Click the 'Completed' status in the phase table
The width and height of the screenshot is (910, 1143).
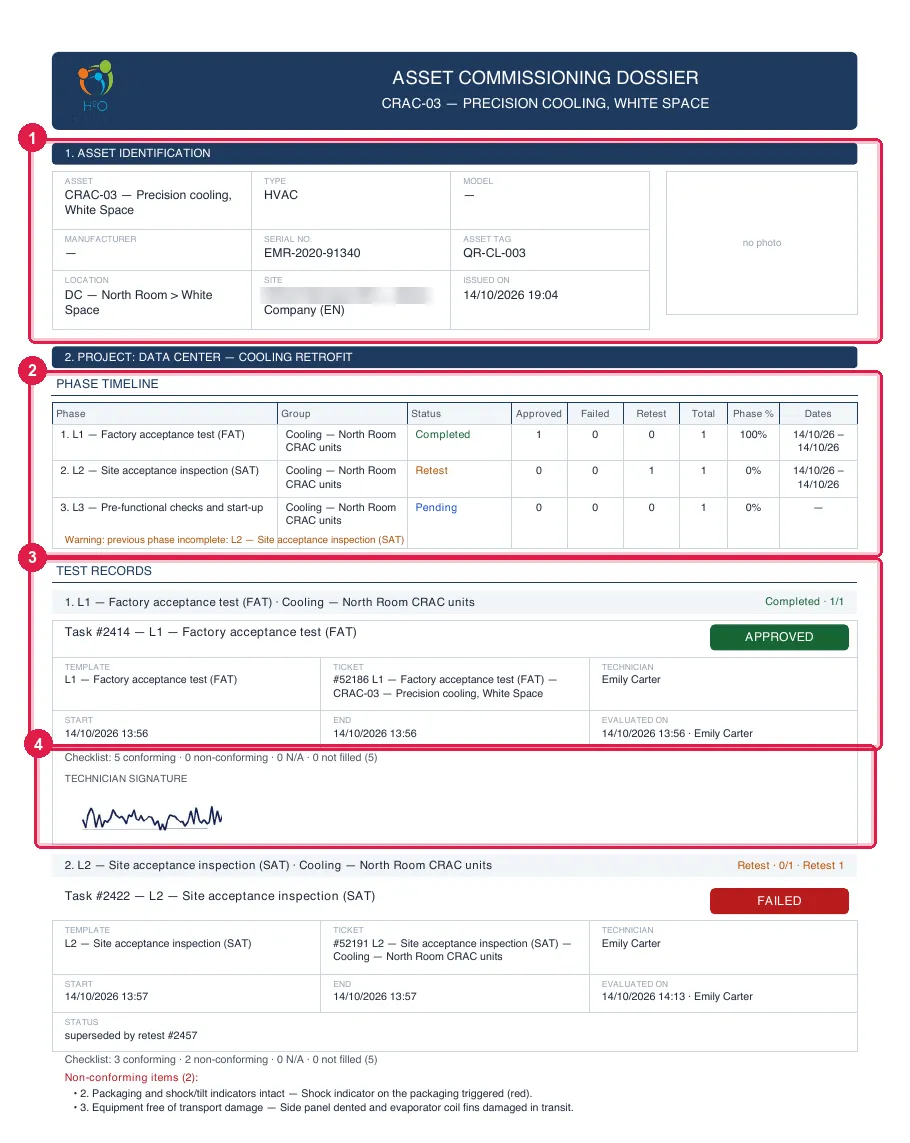(x=443, y=434)
